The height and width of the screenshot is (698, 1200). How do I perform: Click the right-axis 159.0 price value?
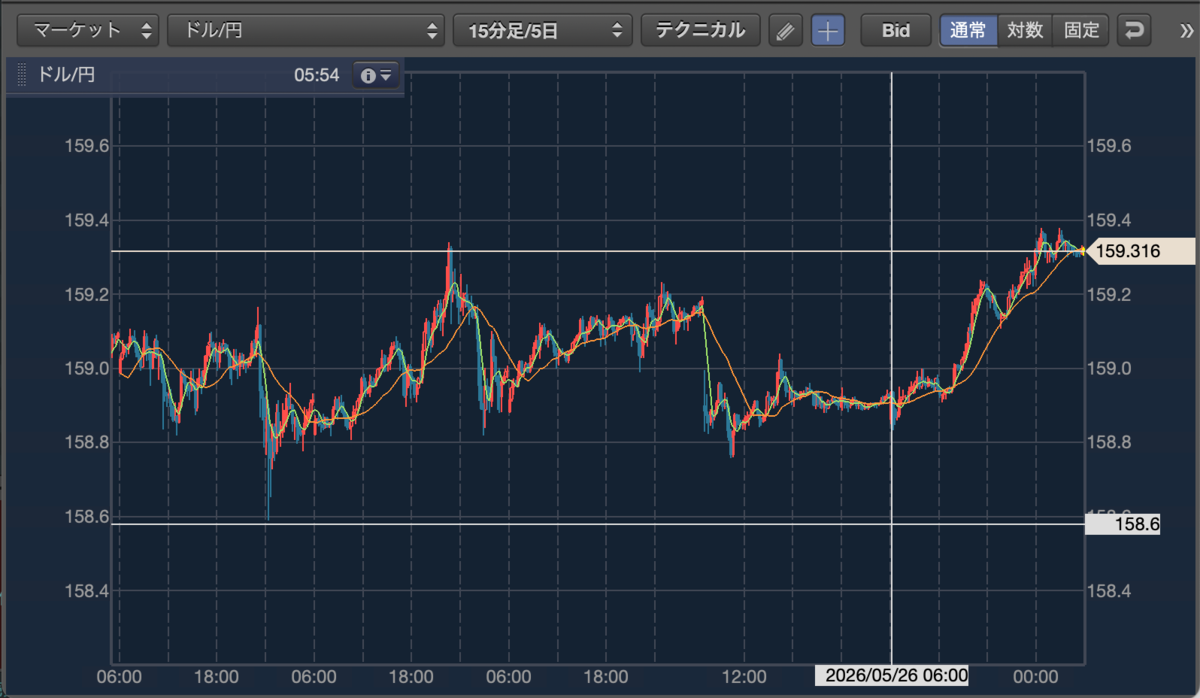pyautogui.click(x=1109, y=368)
